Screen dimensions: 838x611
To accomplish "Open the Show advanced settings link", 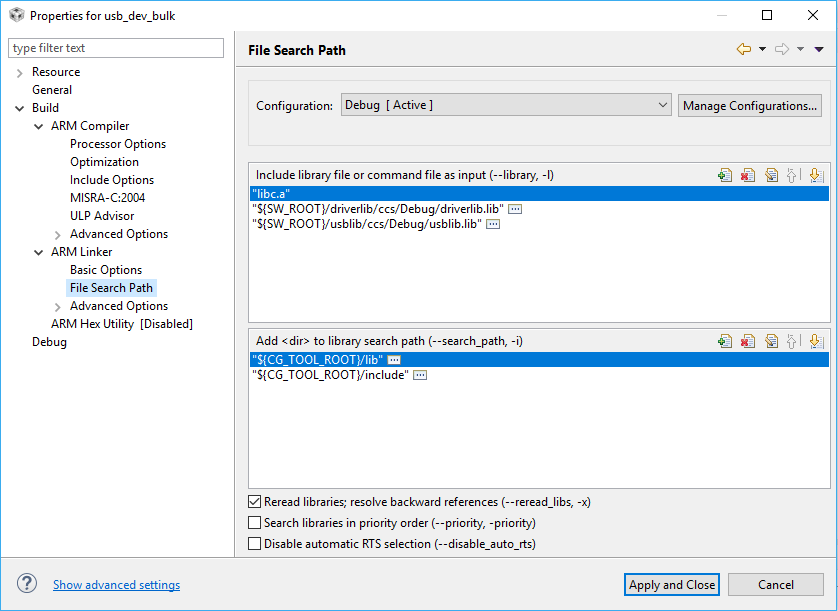I will click(x=116, y=585).
